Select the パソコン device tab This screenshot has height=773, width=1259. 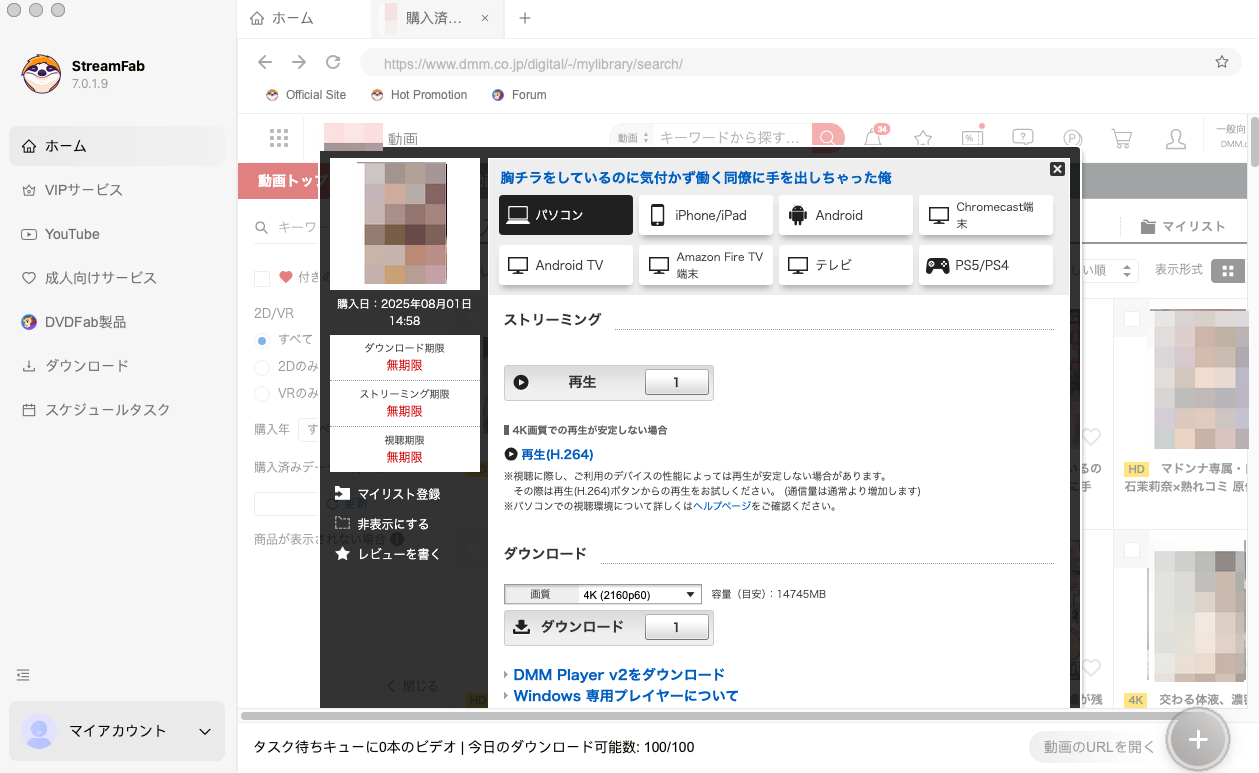566,215
